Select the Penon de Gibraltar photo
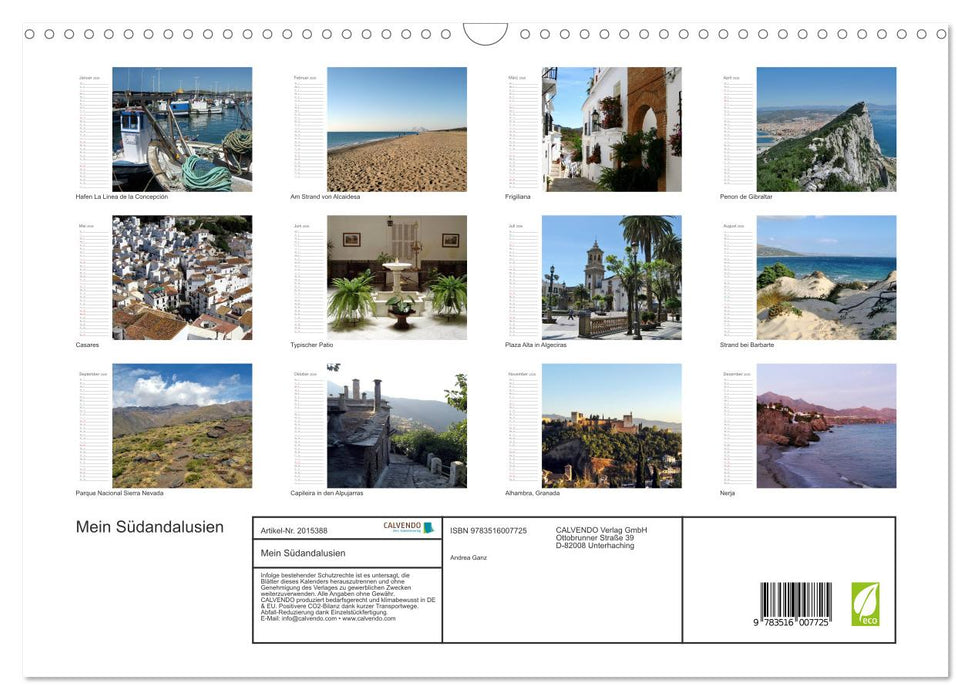The height and width of the screenshot is (700, 971). (826, 129)
